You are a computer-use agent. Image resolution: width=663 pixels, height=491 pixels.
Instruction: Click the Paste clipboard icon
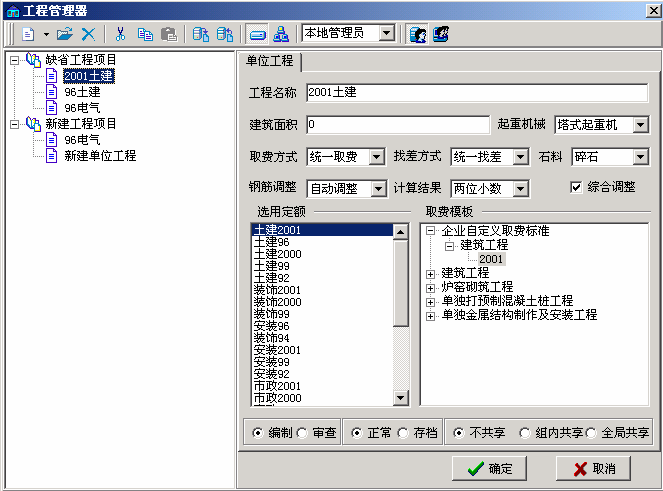click(x=169, y=34)
